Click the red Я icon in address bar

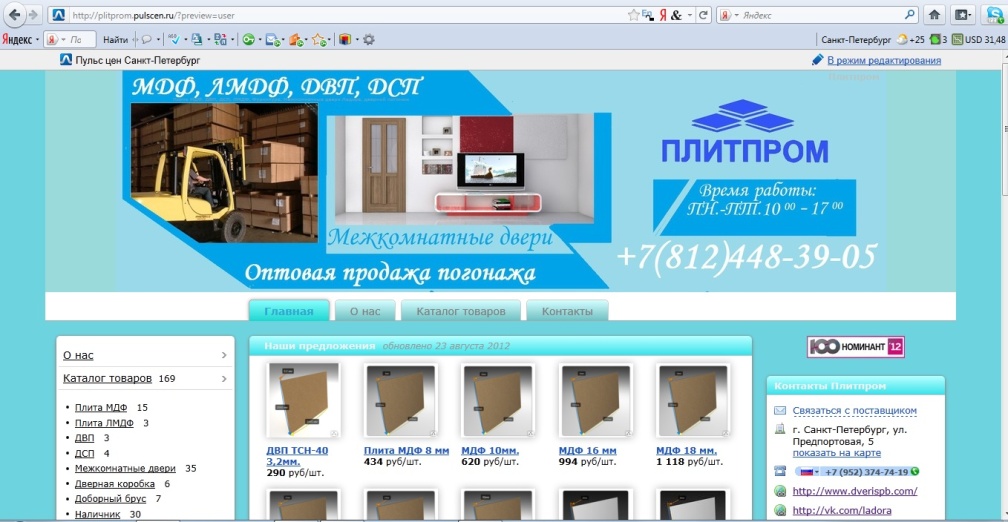tap(662, 15)
